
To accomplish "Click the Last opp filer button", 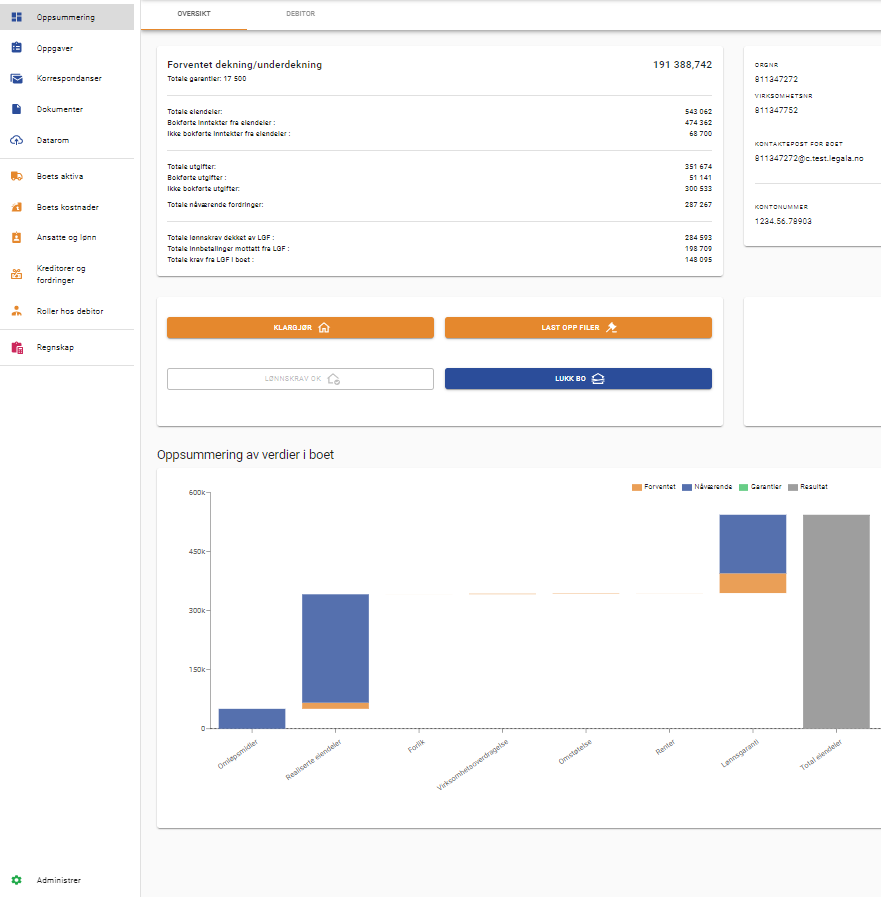I will tap(578, 327).
